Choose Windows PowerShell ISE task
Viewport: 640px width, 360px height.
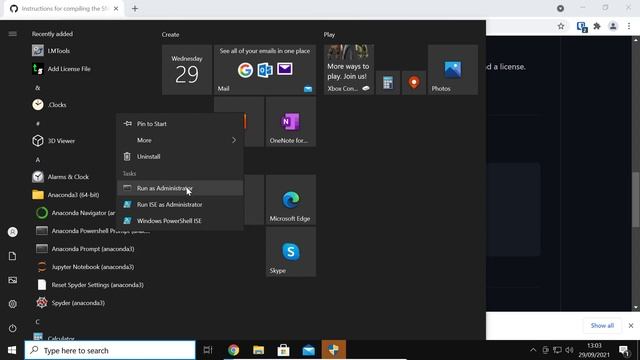tap(180, 221)
